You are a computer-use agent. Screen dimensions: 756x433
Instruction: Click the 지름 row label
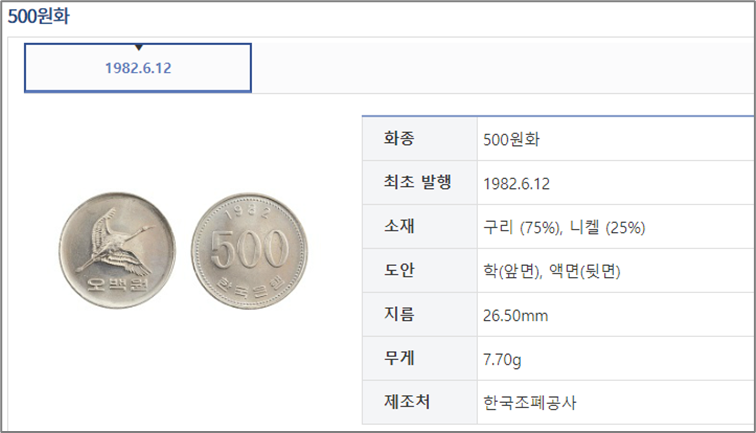[x=399, y=314]
